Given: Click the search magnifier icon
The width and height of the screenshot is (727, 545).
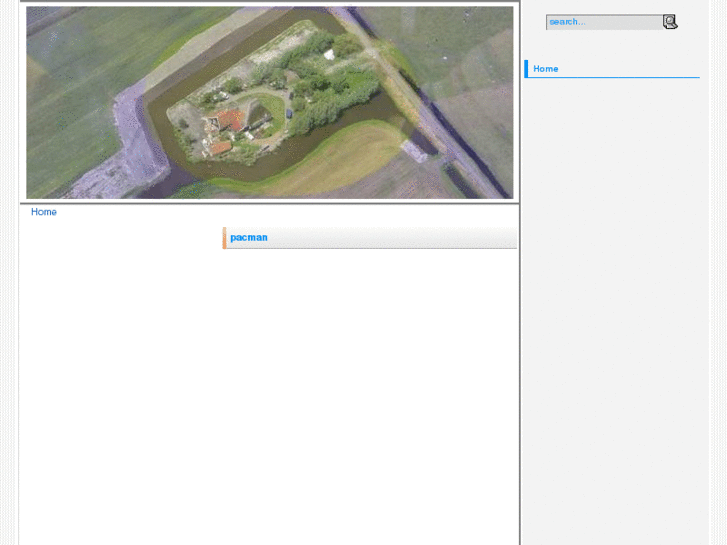Looking at the screenshot, I should (x=670, y=22).
